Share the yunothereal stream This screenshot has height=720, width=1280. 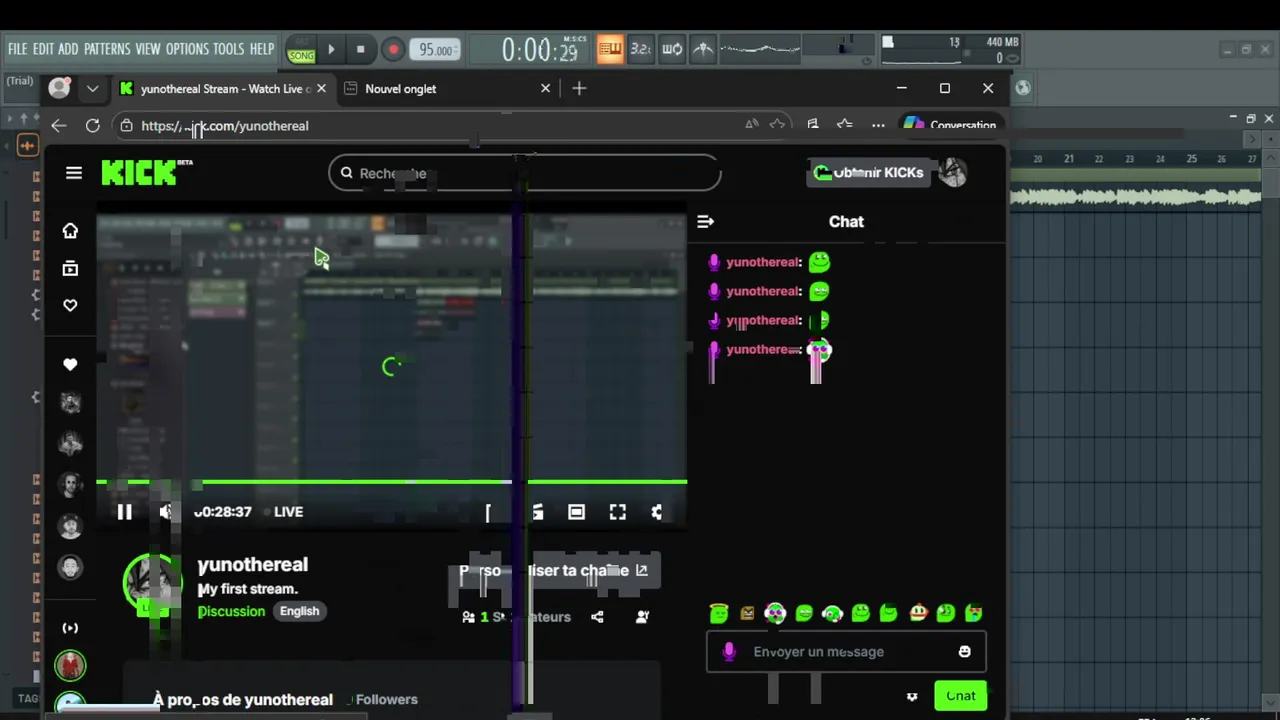pos(597,617)
